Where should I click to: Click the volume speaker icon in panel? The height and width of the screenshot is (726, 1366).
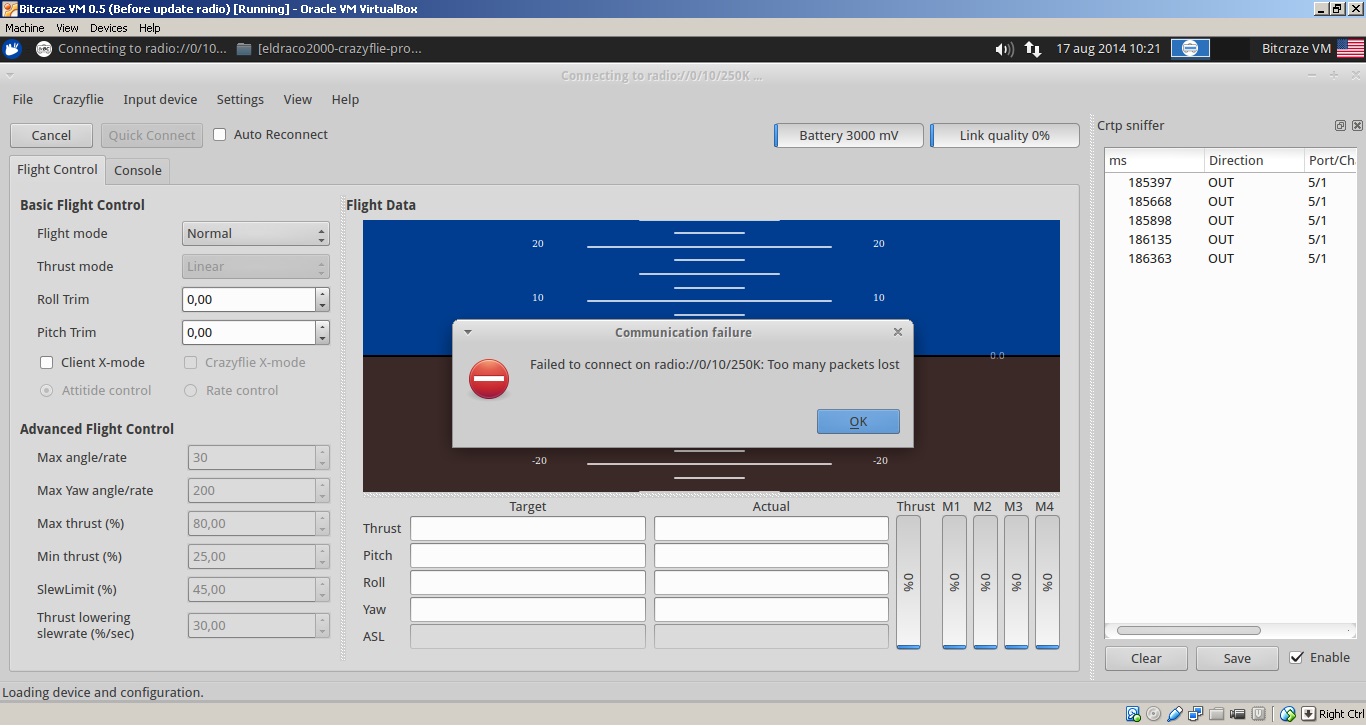[1004, 49]
